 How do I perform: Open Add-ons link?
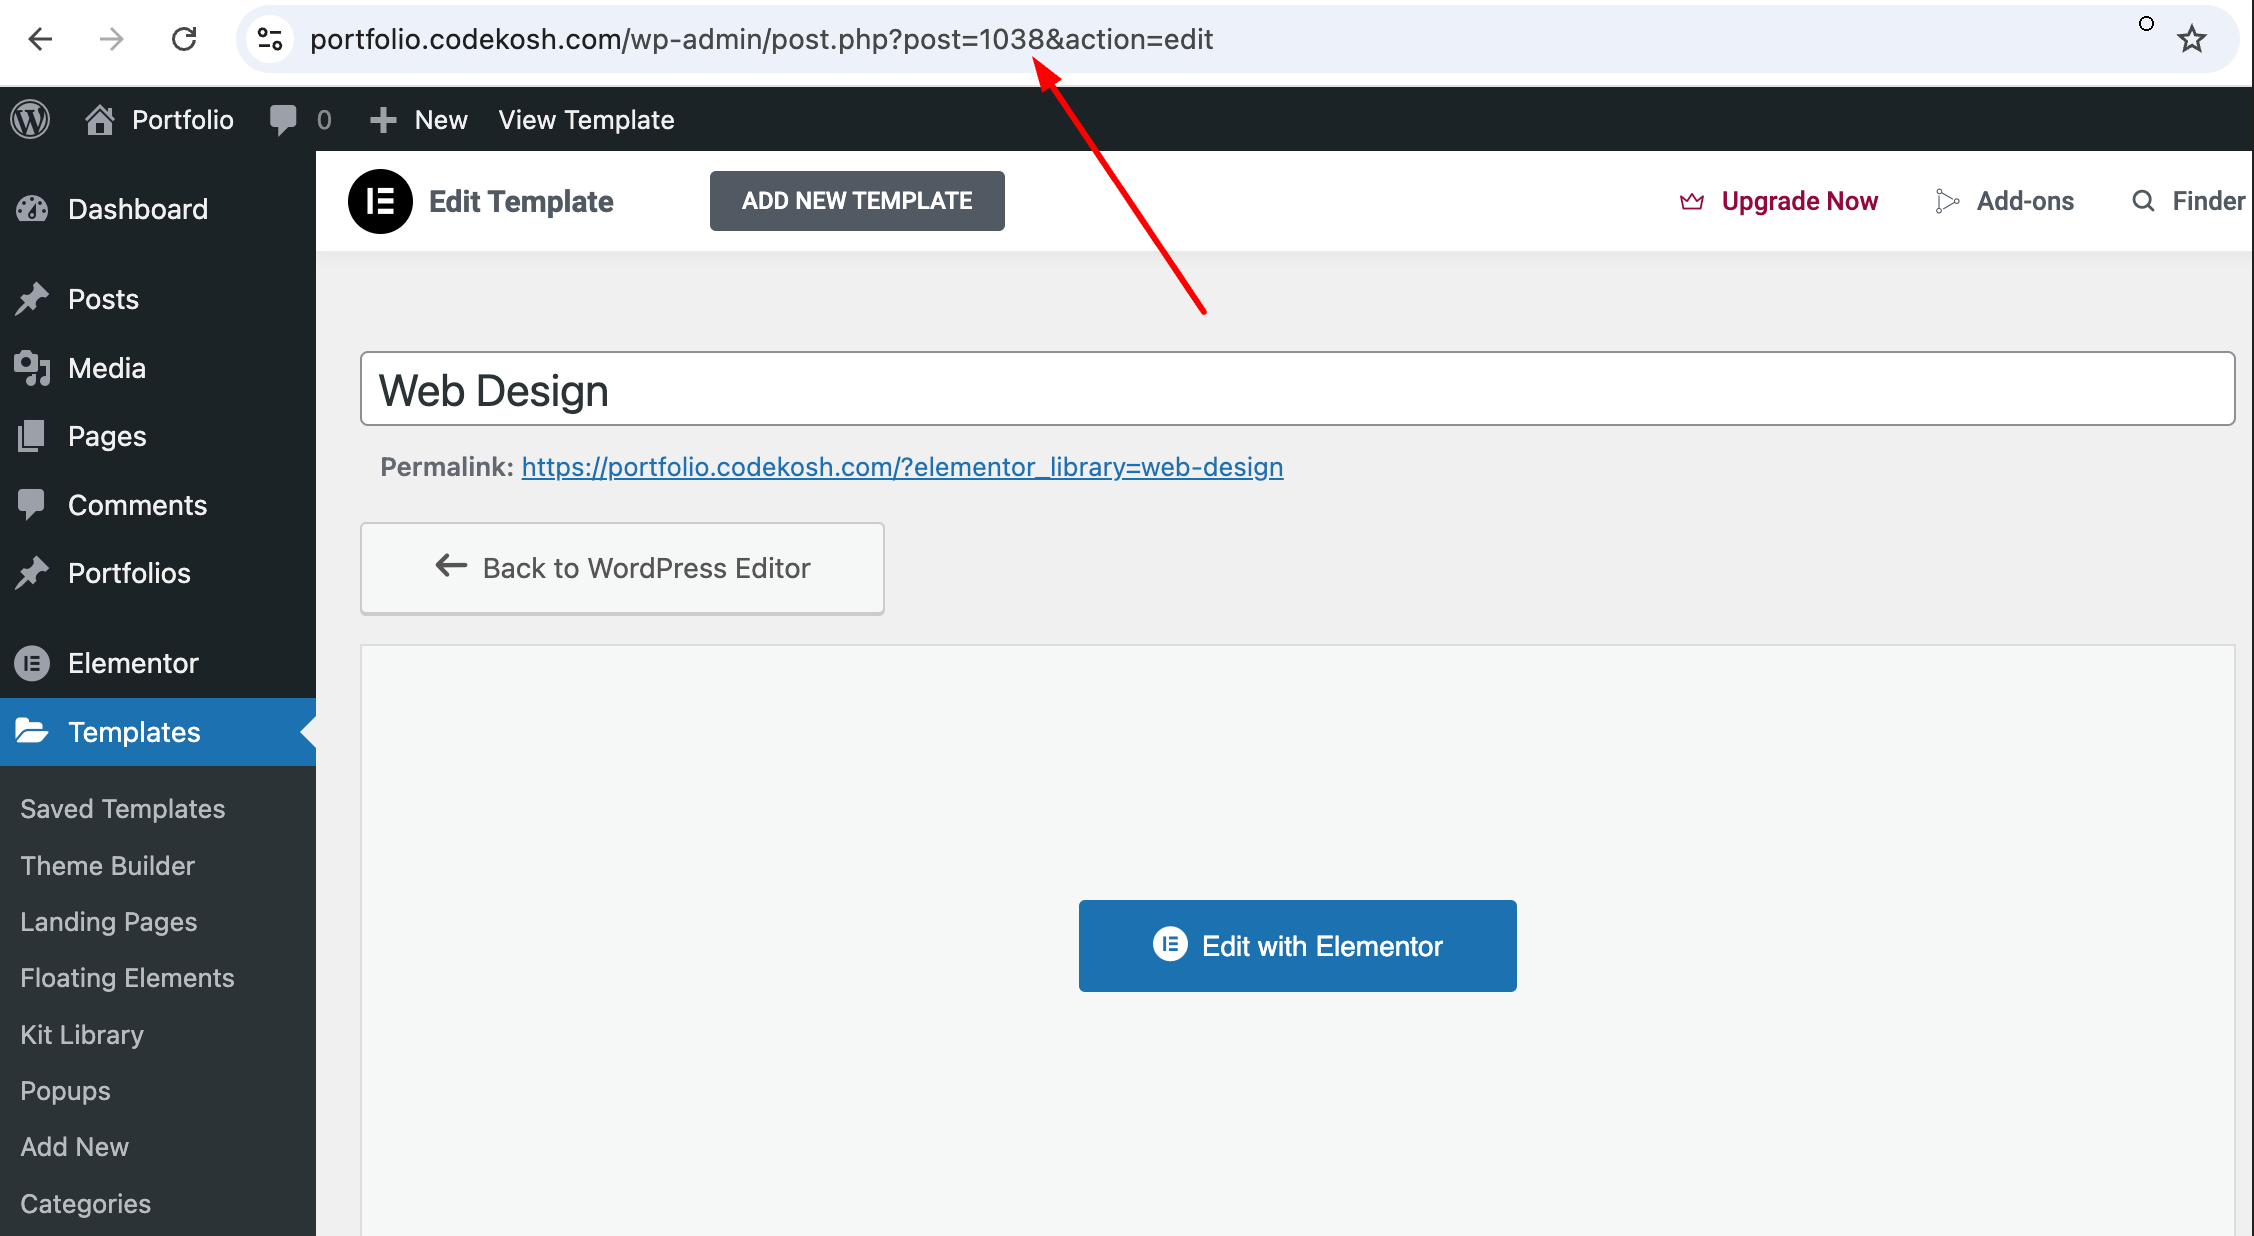[2025, 201]
